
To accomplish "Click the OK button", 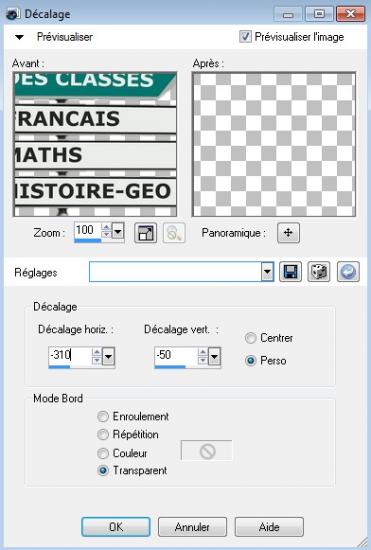I will [116, 527].
